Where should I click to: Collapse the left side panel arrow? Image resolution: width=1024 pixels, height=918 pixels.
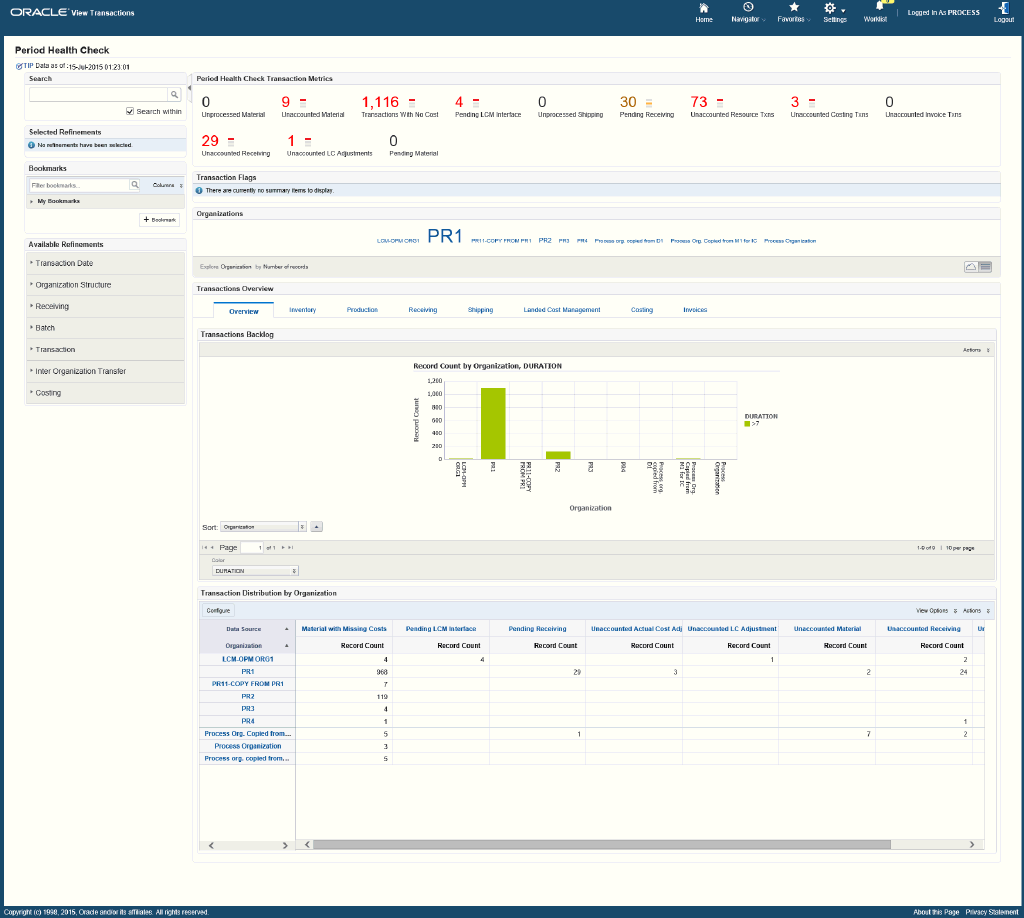[189, 88]
